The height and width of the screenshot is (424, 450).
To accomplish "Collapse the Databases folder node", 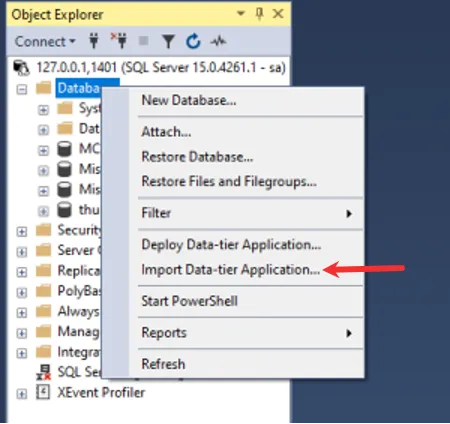I will (22, 89).
